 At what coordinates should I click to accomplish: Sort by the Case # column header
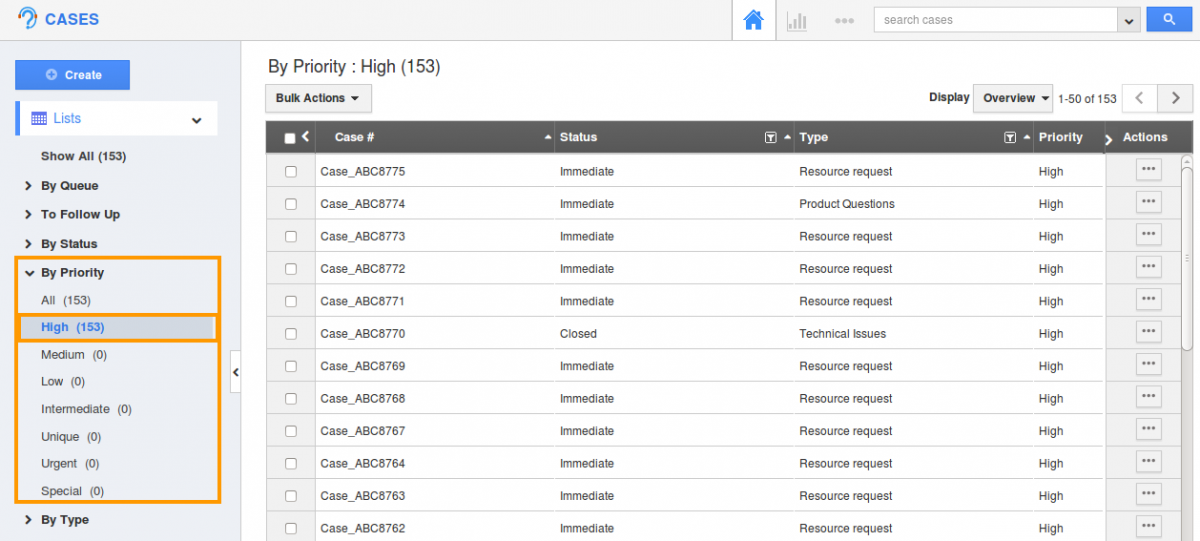(355, 137)
